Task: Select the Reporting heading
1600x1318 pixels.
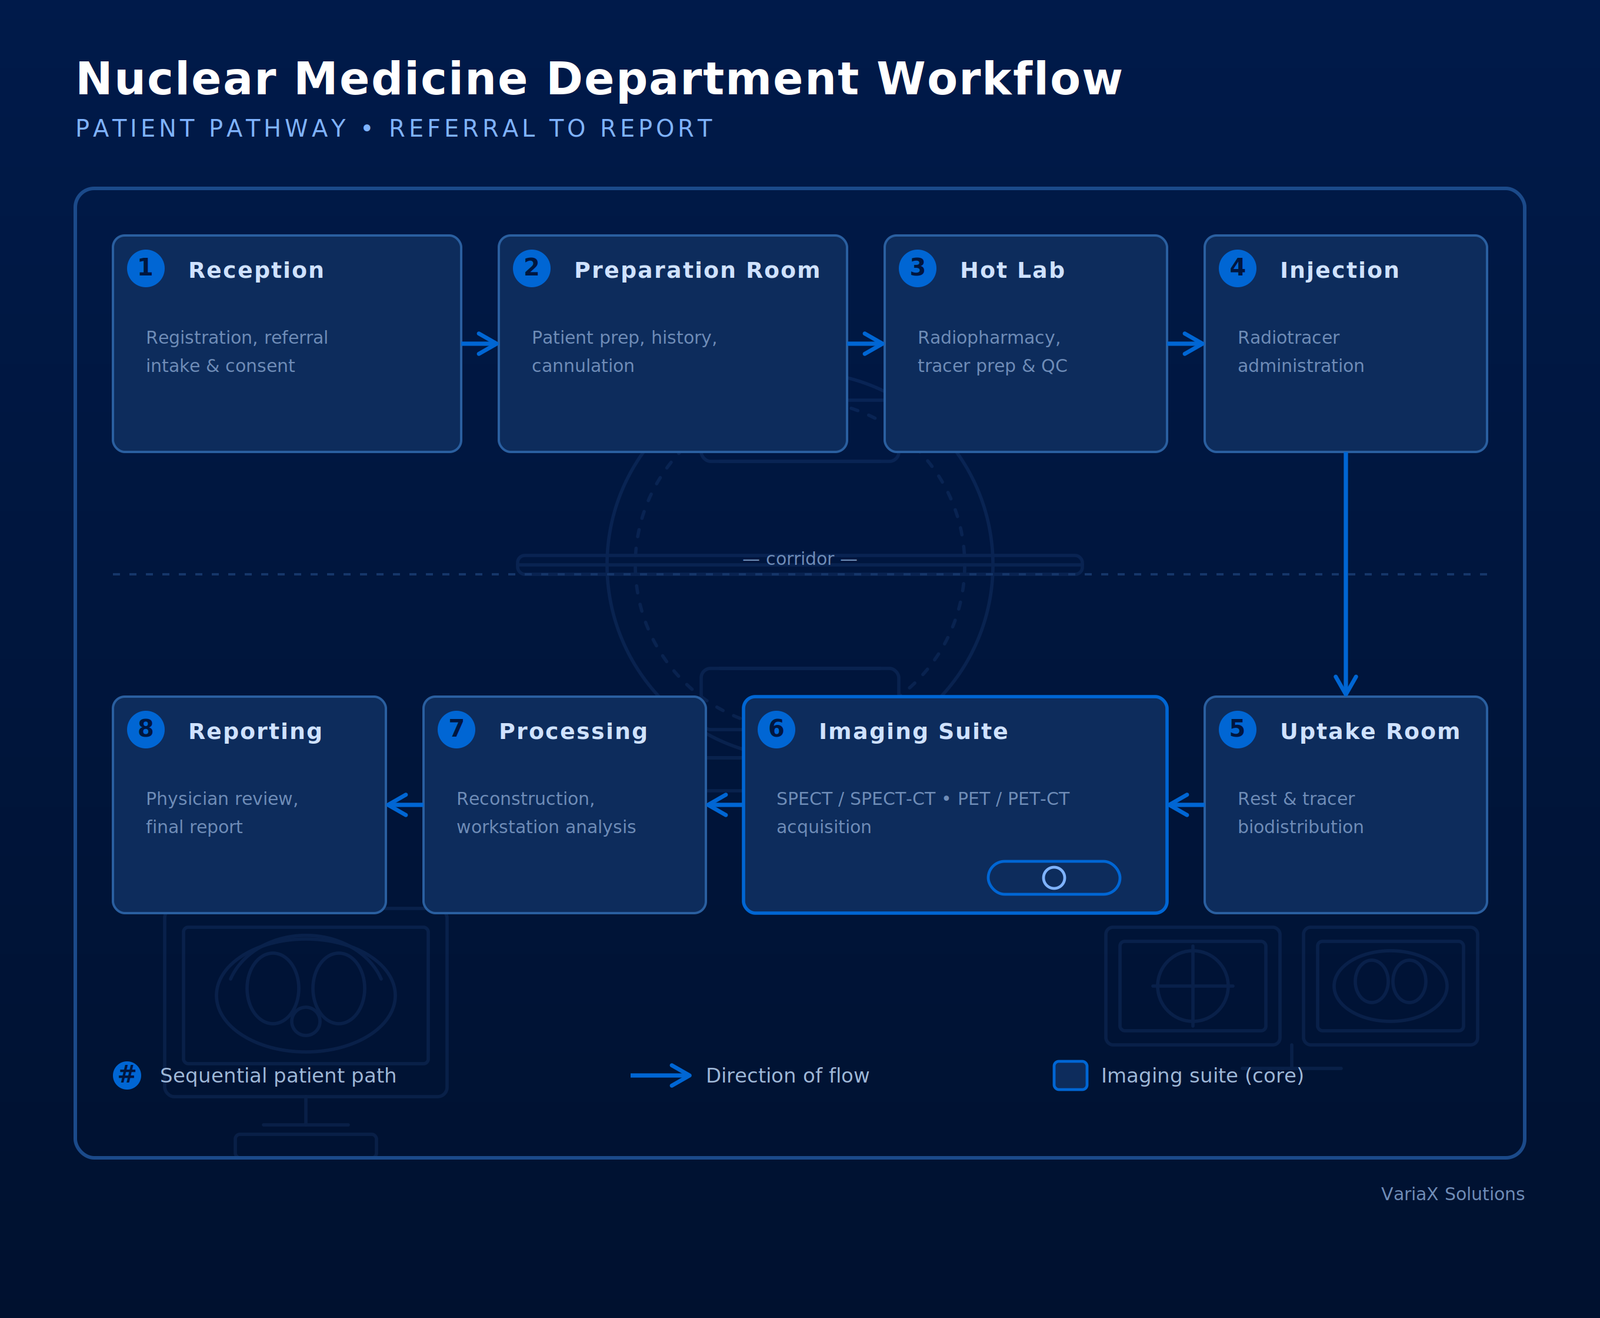Action: click(255, 731)
